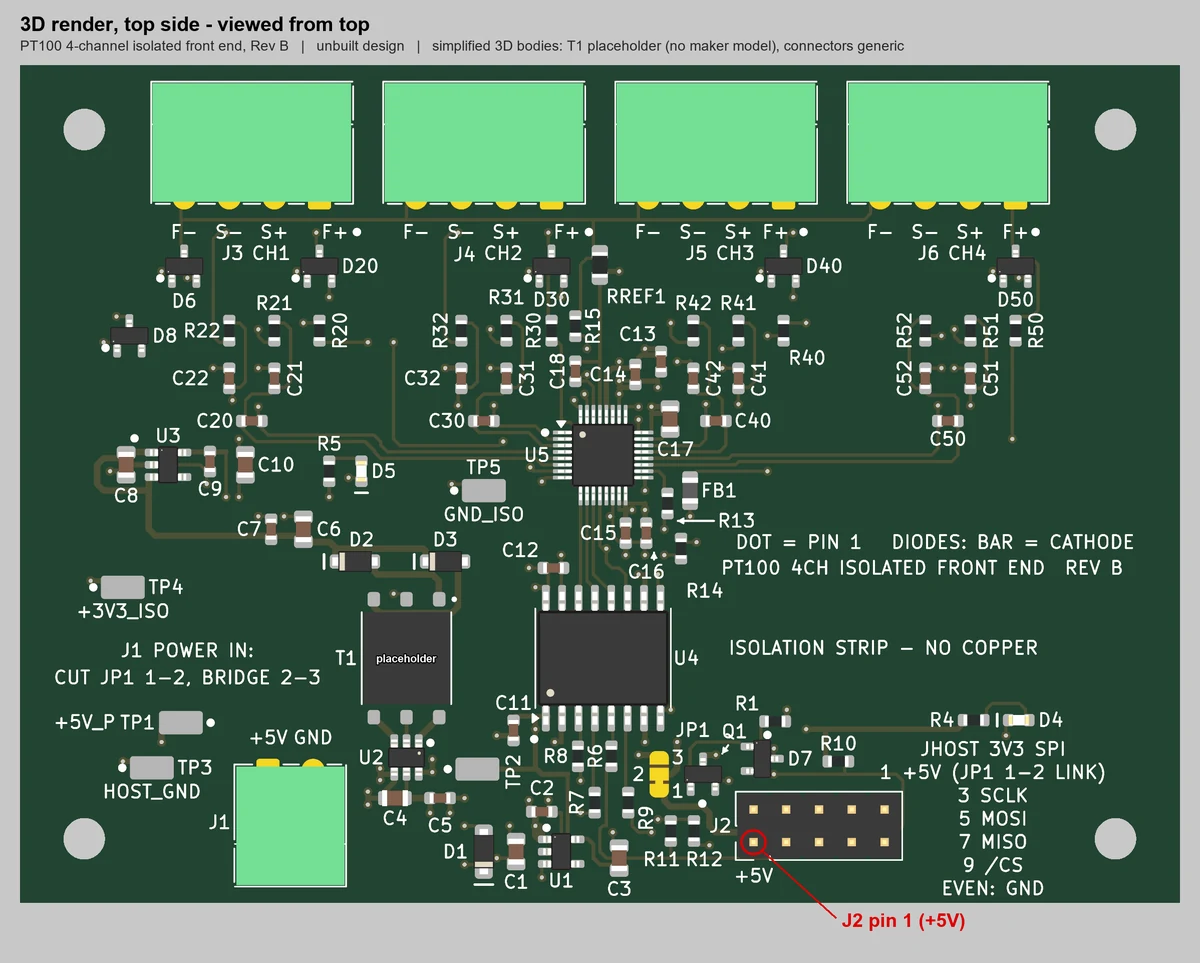
Task: Click the TP4 +3V3_ISO test pad
Action: 123,587
